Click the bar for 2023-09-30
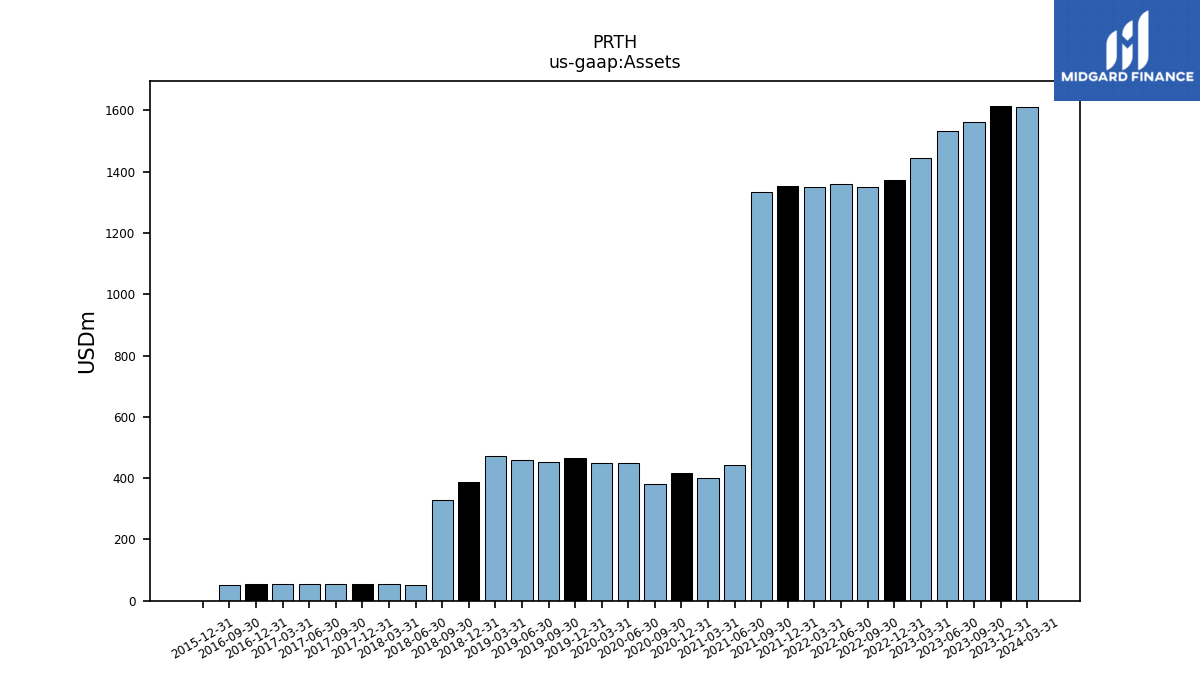The image size is (1200, 675). pos(974,361)
